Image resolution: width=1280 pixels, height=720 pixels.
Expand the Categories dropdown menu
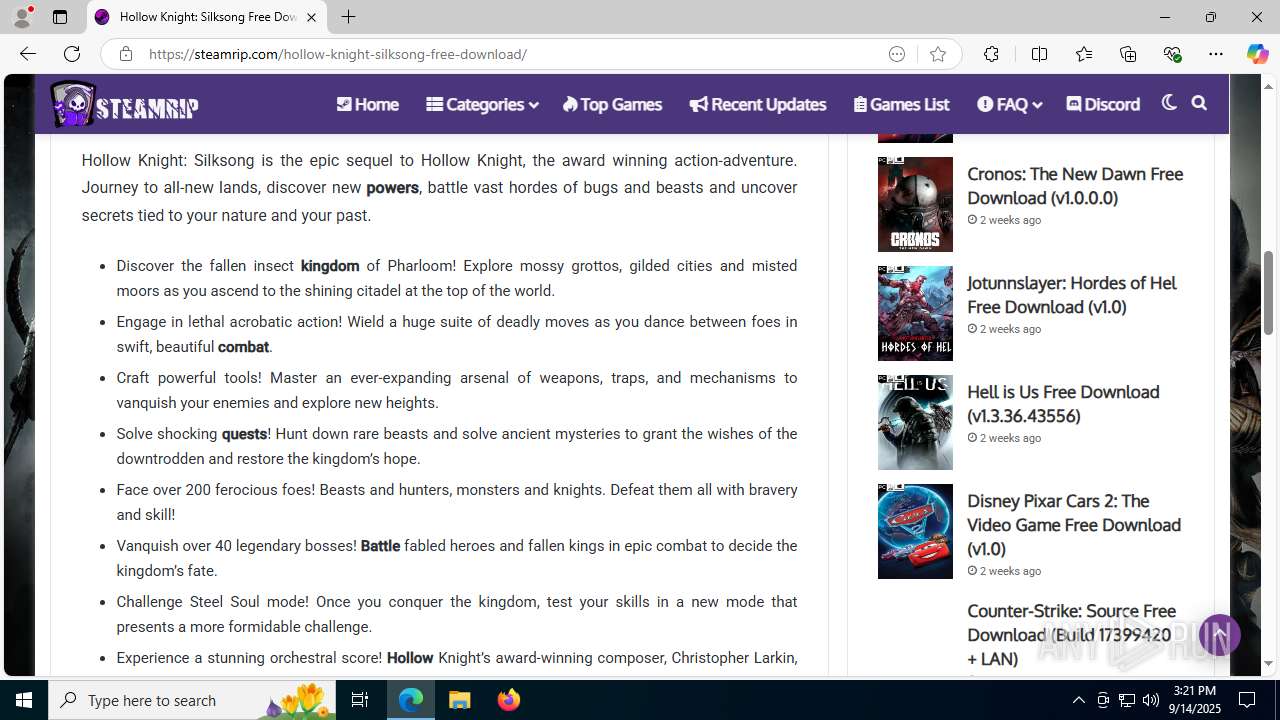click(x=481, y=104)
